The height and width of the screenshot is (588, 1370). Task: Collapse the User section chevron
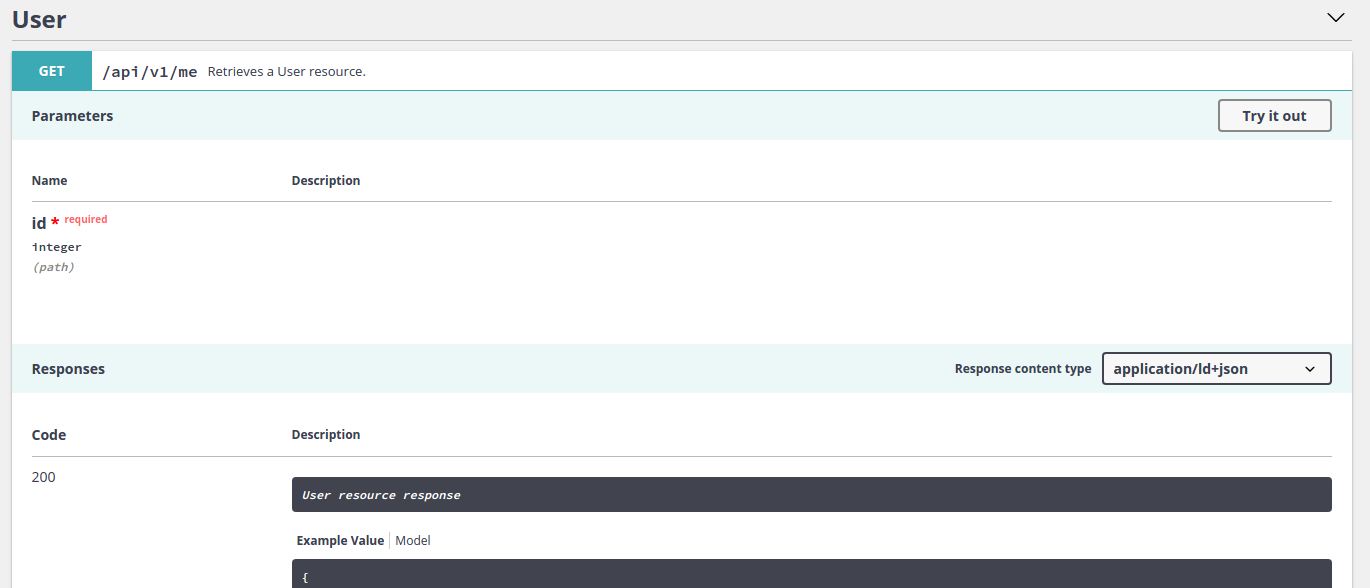pyautogui.click(x=1336, y=18)
